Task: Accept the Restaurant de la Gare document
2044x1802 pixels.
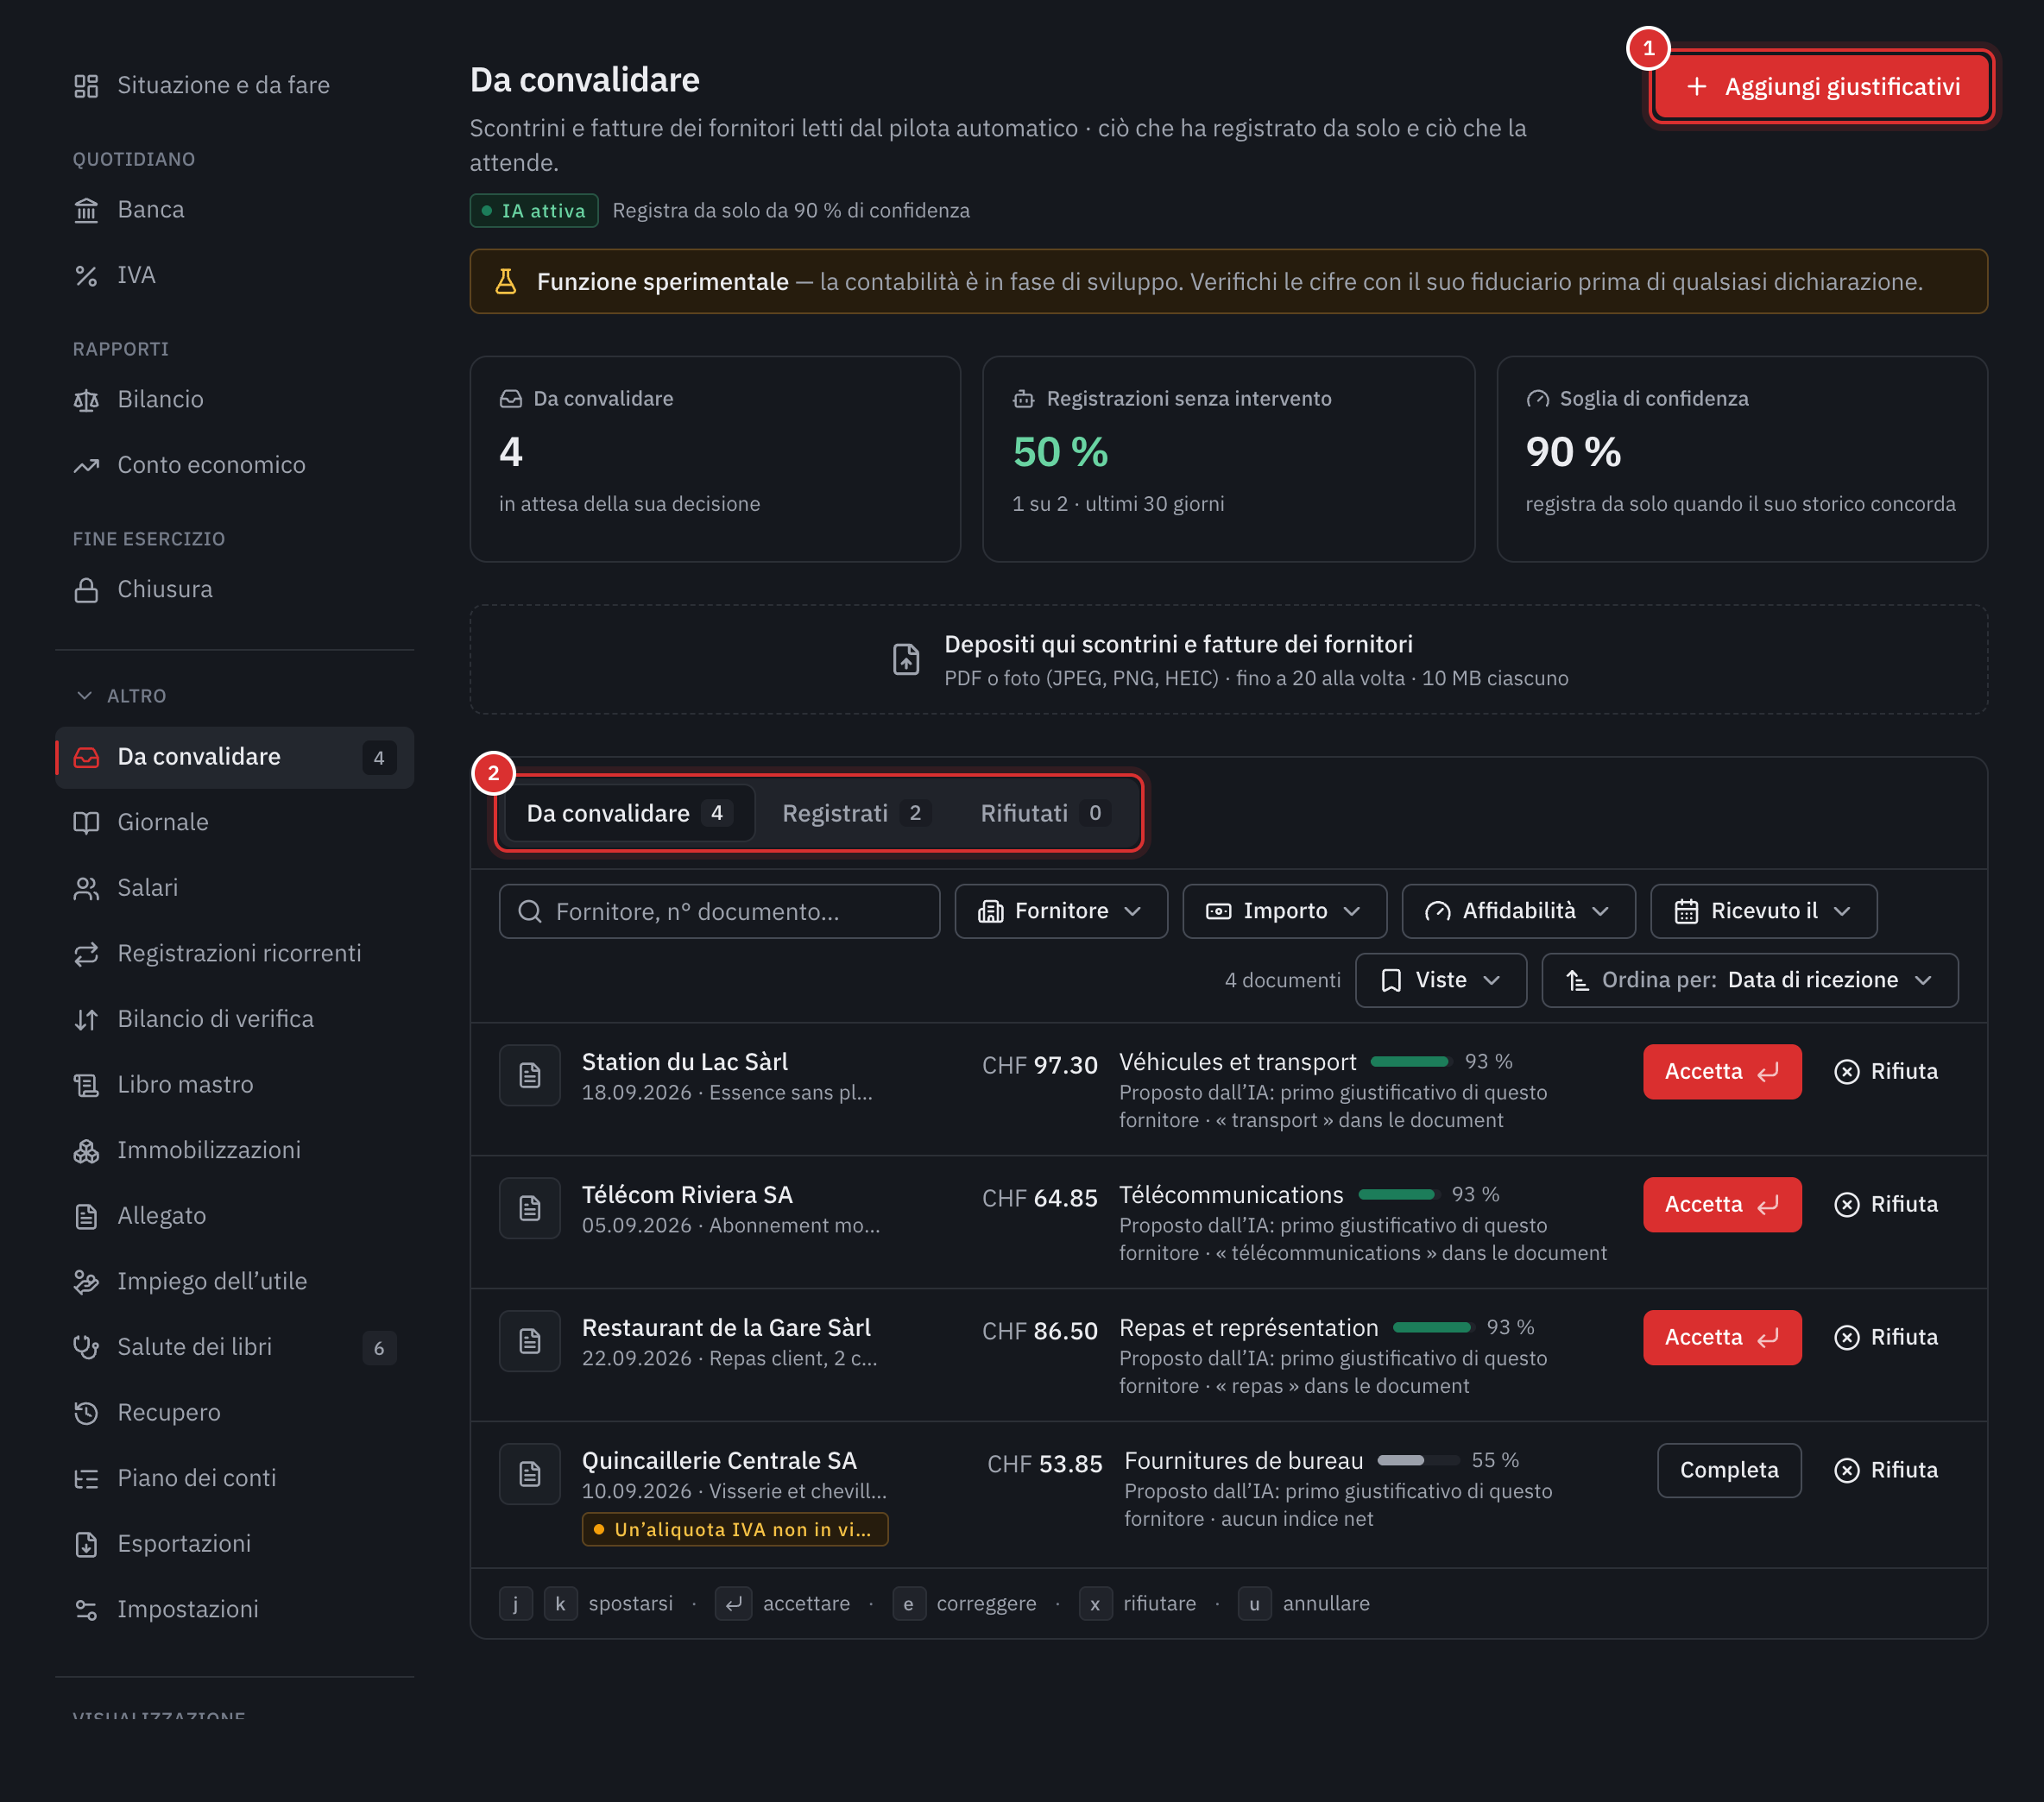Action: (1722, 1337)
